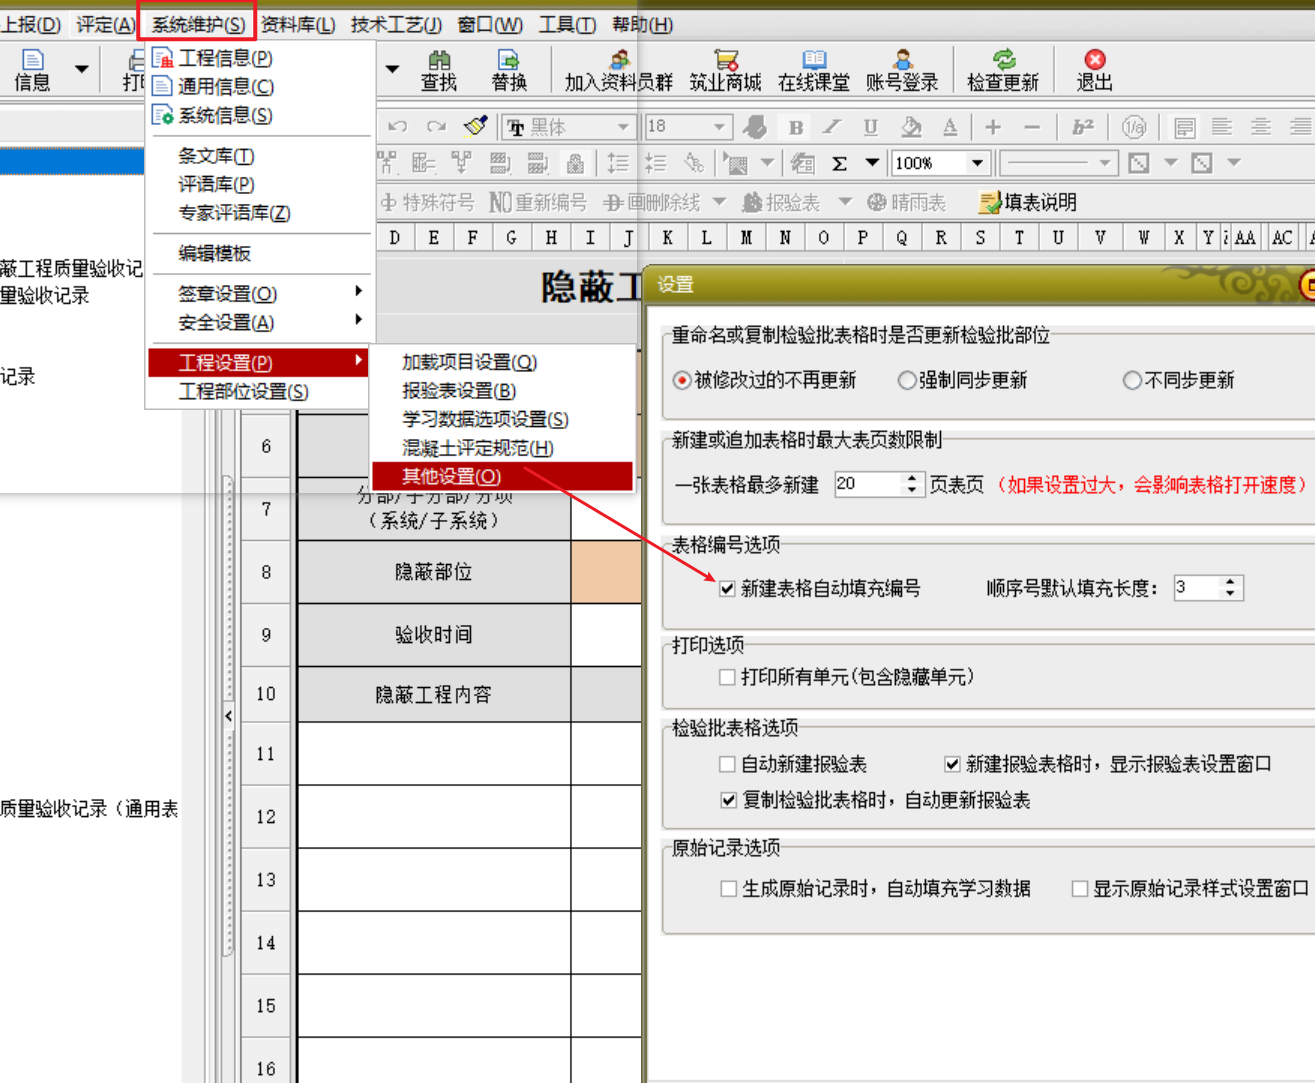The height and width of the screenshot is (1083, 1315).
Task: Enable 显示原始记录样式设置窗口 checkbox
Action: (1080, 888)
